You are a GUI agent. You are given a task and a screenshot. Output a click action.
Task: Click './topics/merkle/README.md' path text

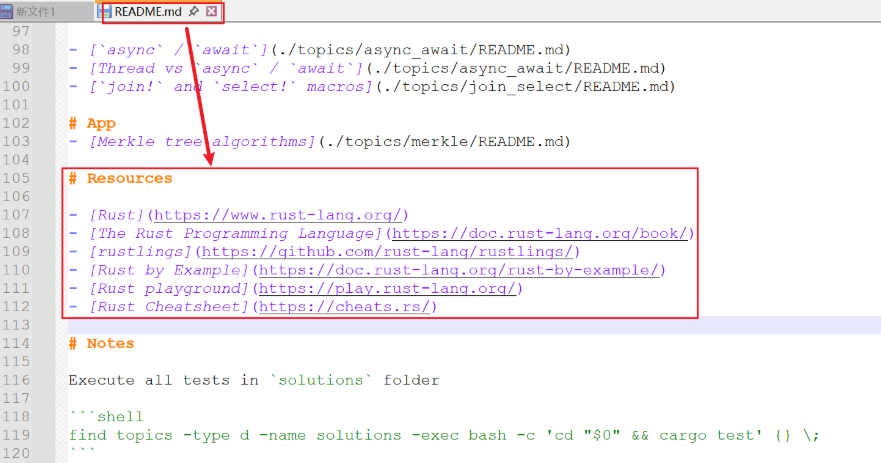444,142
